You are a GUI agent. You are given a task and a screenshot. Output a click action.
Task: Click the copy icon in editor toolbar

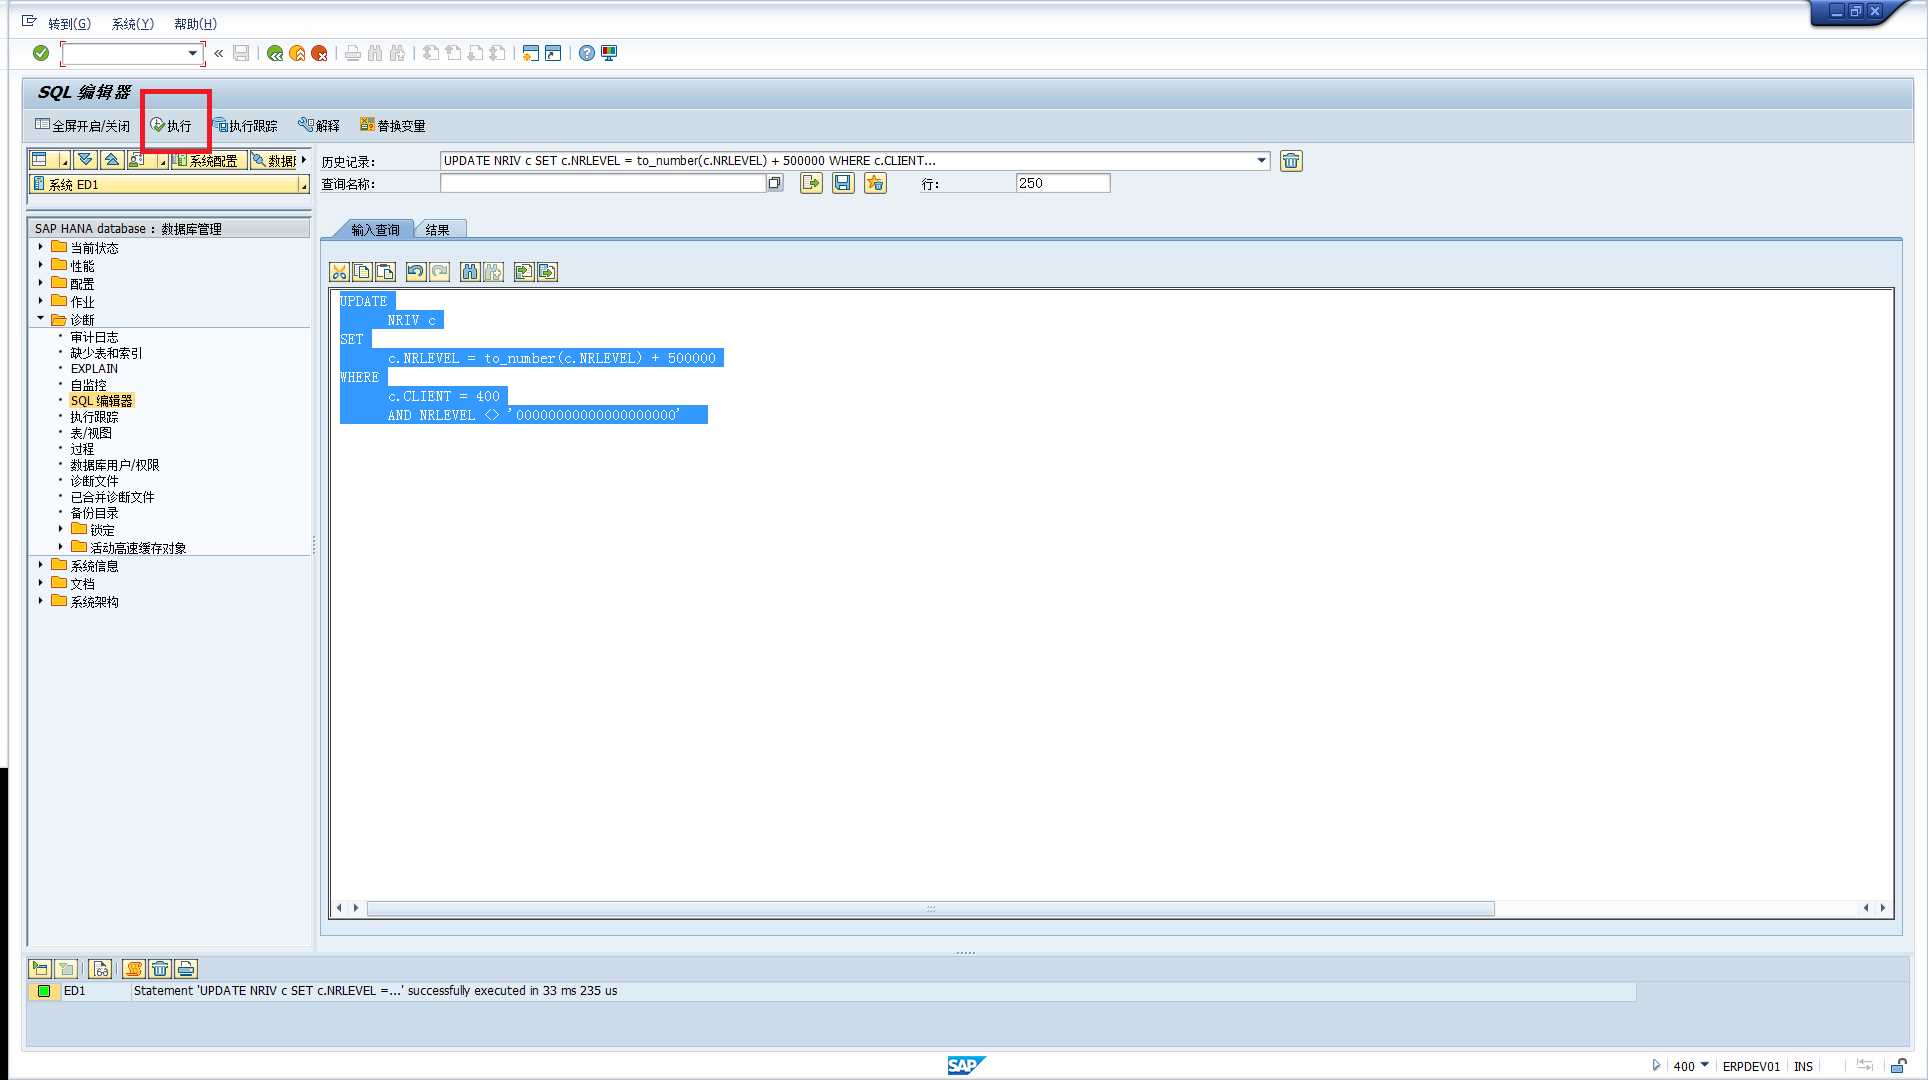point(362,272)
